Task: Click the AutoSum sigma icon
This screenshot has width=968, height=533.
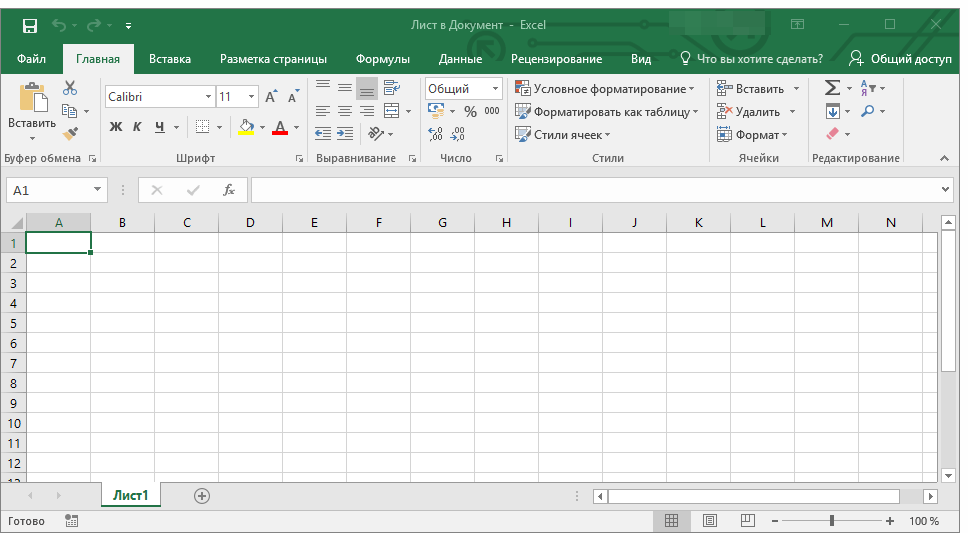Action: (832, 88)
